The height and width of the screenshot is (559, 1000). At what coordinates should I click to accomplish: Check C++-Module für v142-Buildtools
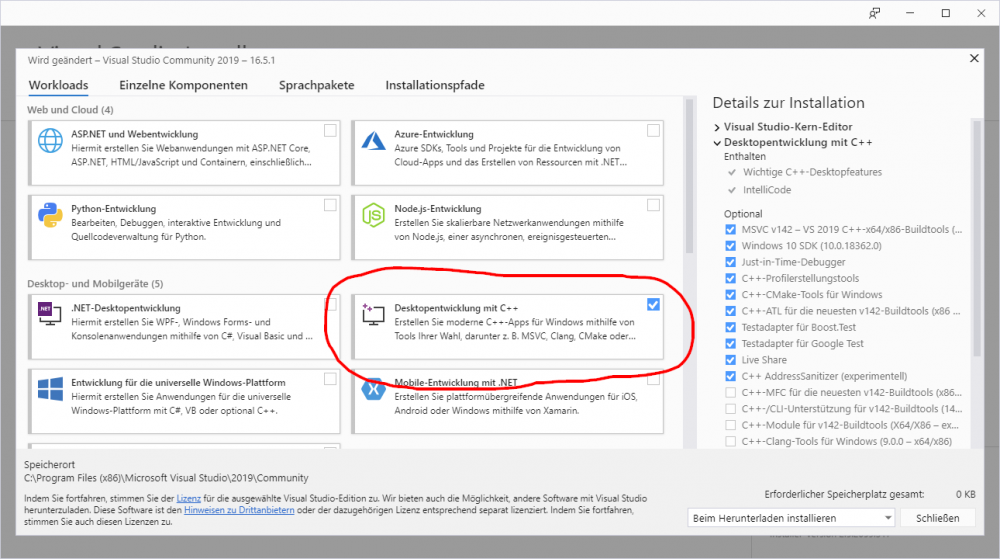pos(730,425)
